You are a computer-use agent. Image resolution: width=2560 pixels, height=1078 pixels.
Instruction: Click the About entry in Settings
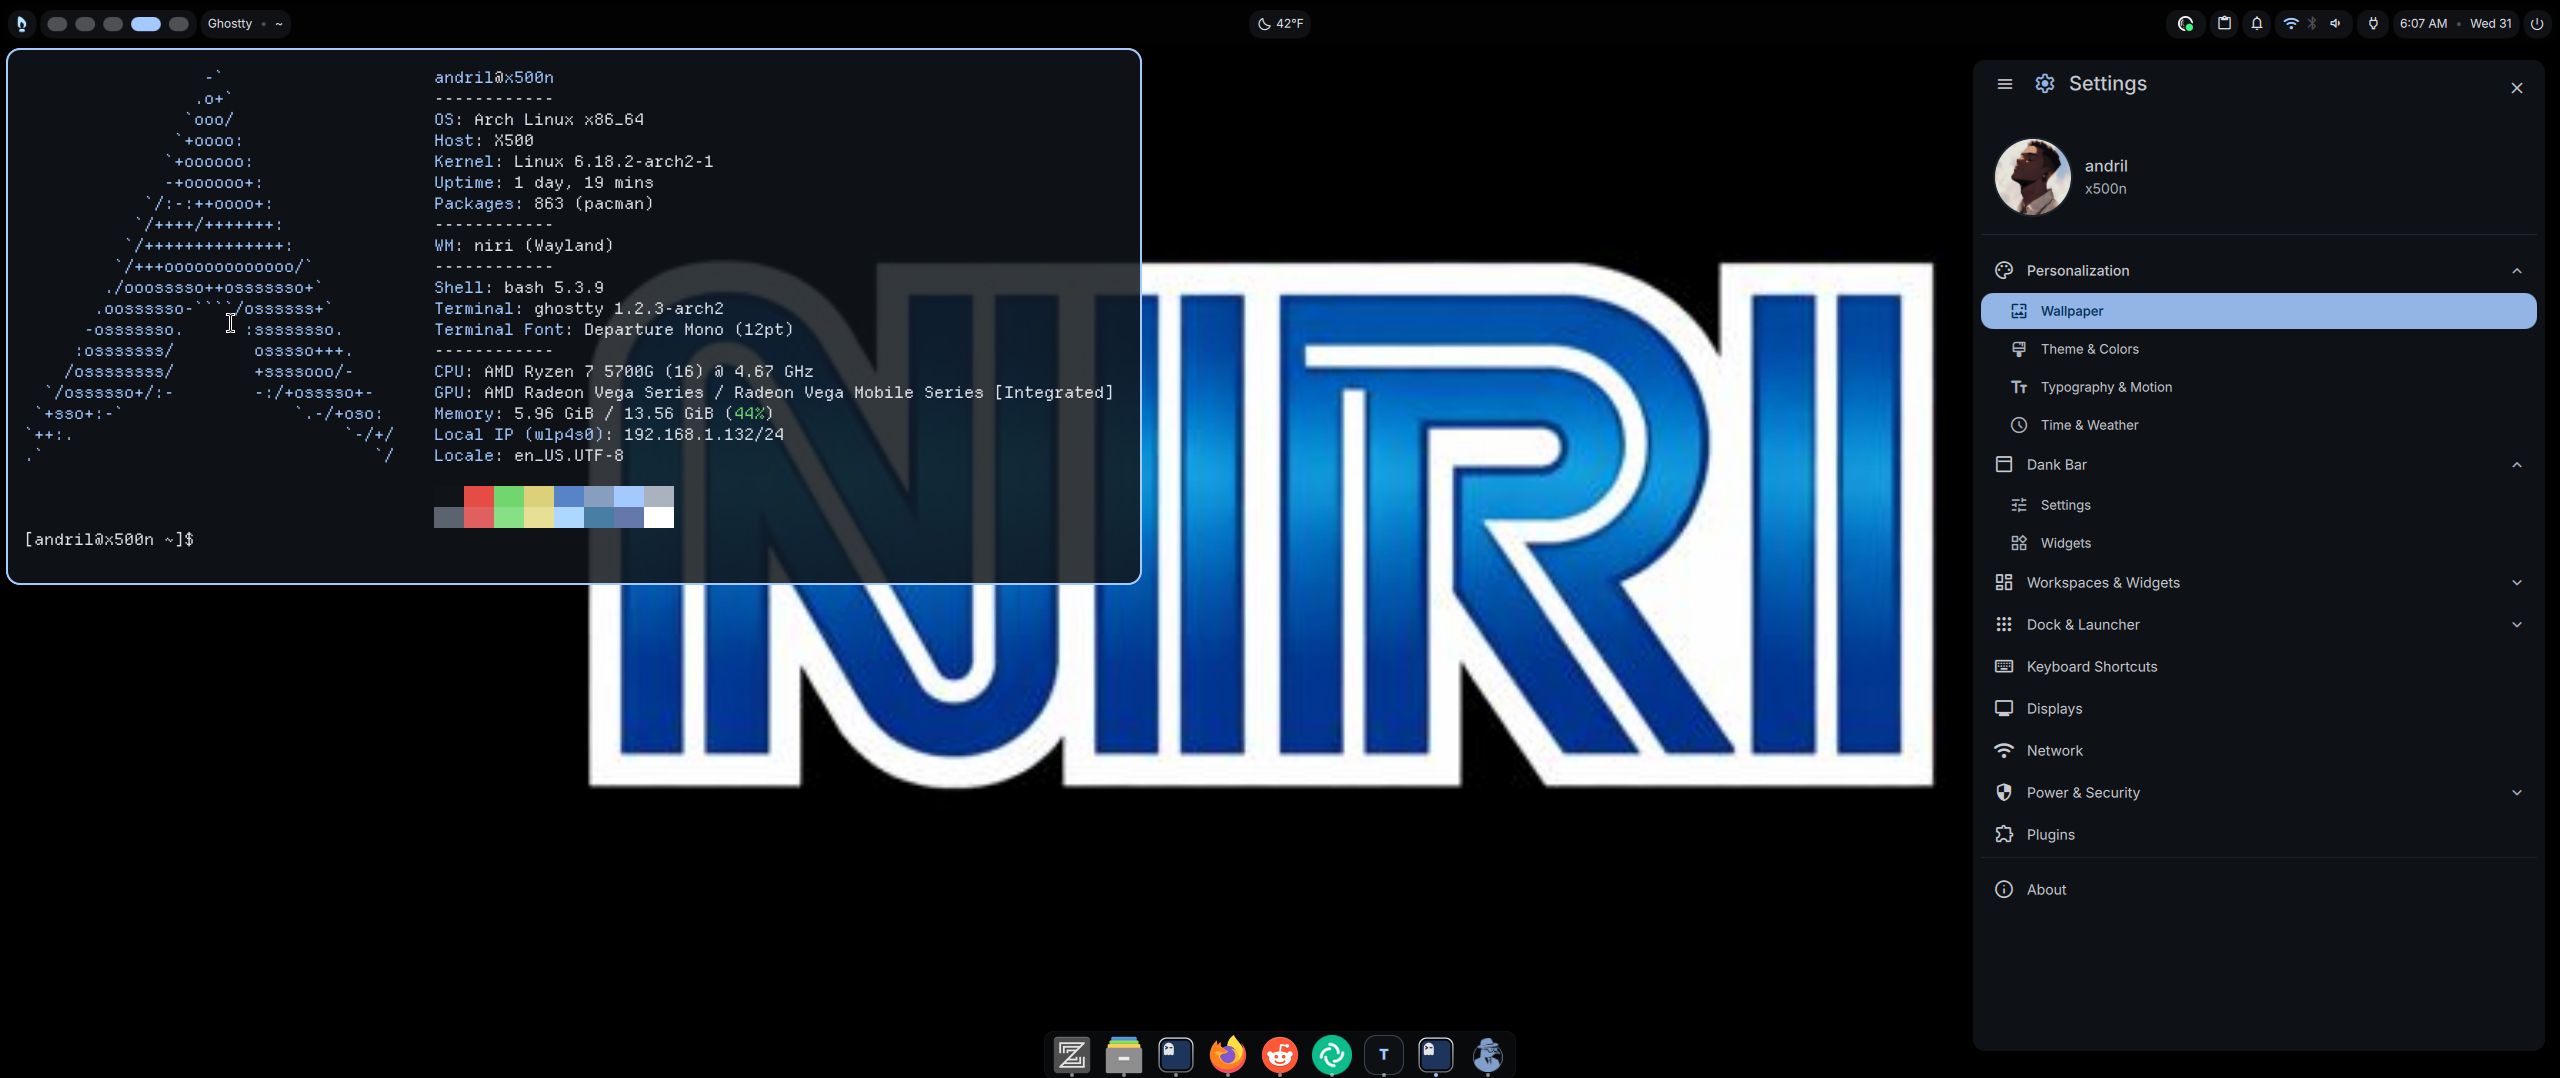coord(2046,890)
